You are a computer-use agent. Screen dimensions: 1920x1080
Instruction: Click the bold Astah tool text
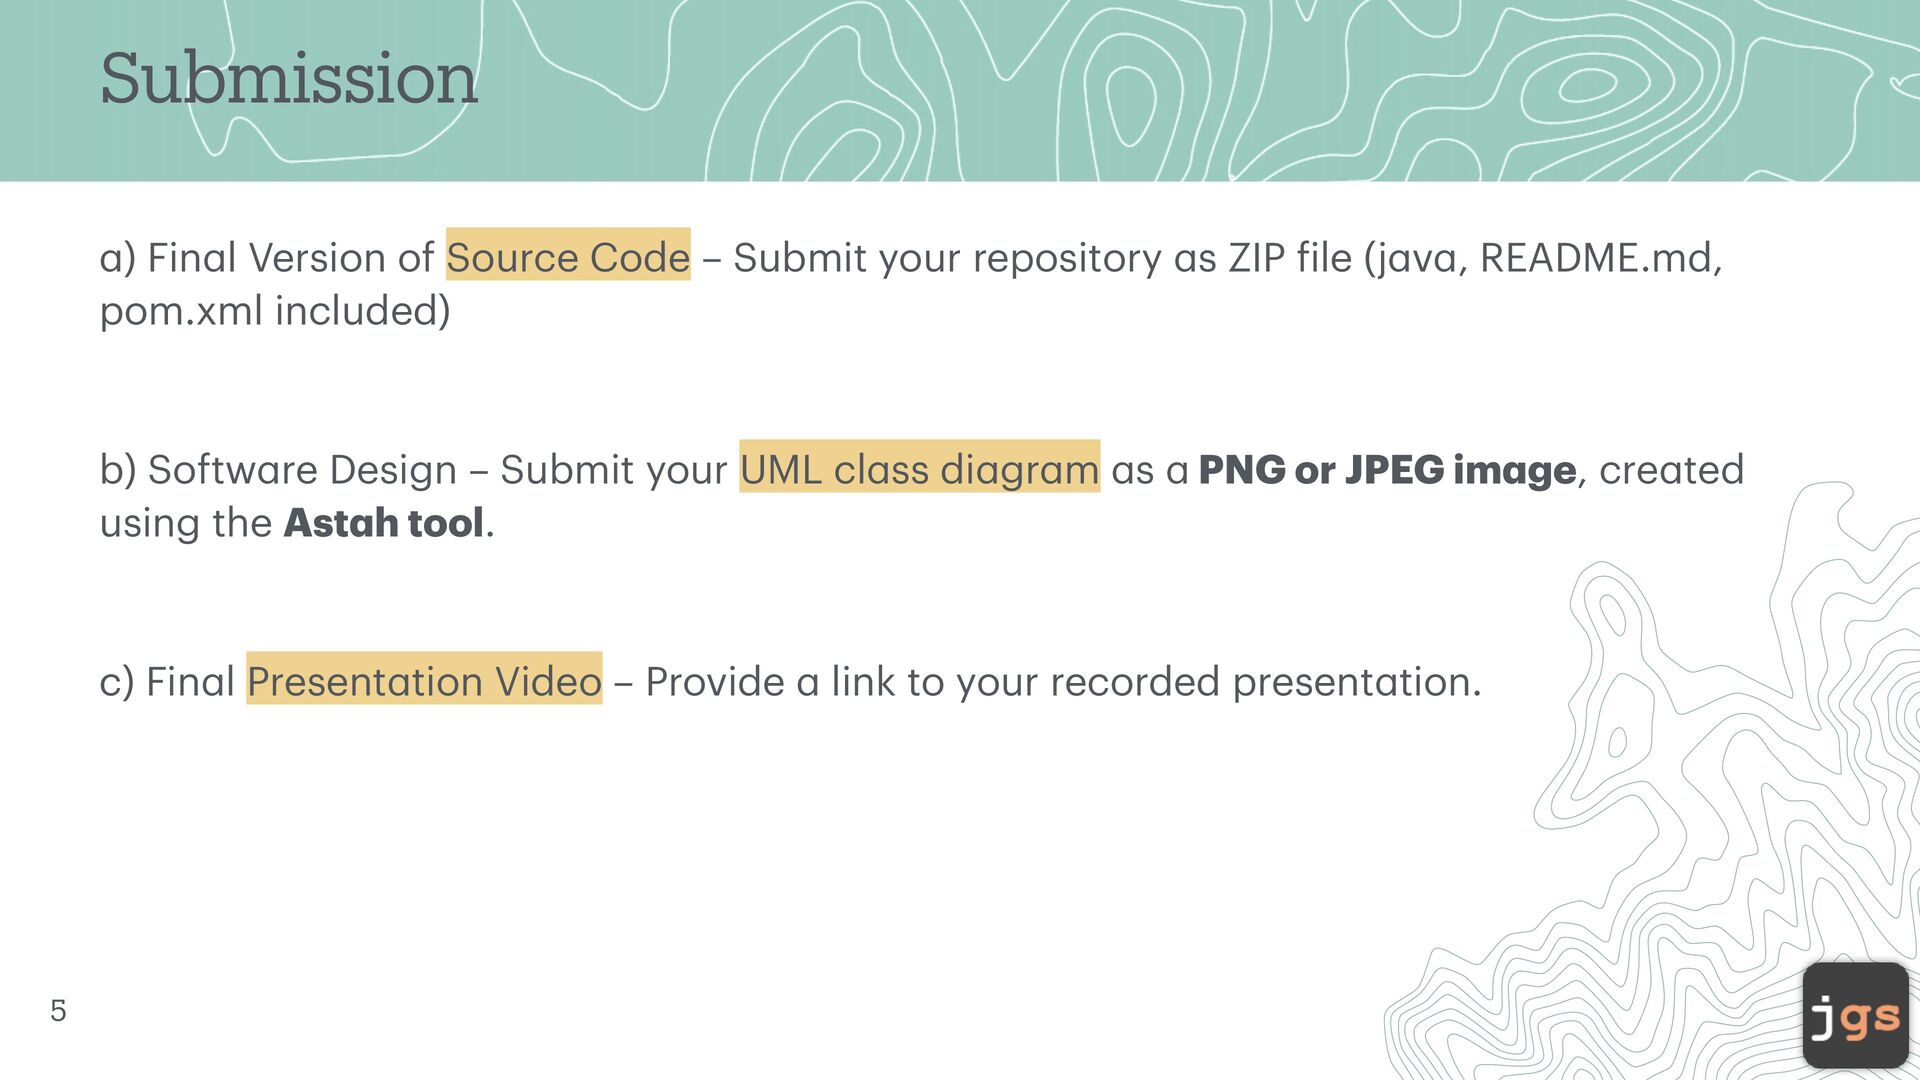(384, 523)
